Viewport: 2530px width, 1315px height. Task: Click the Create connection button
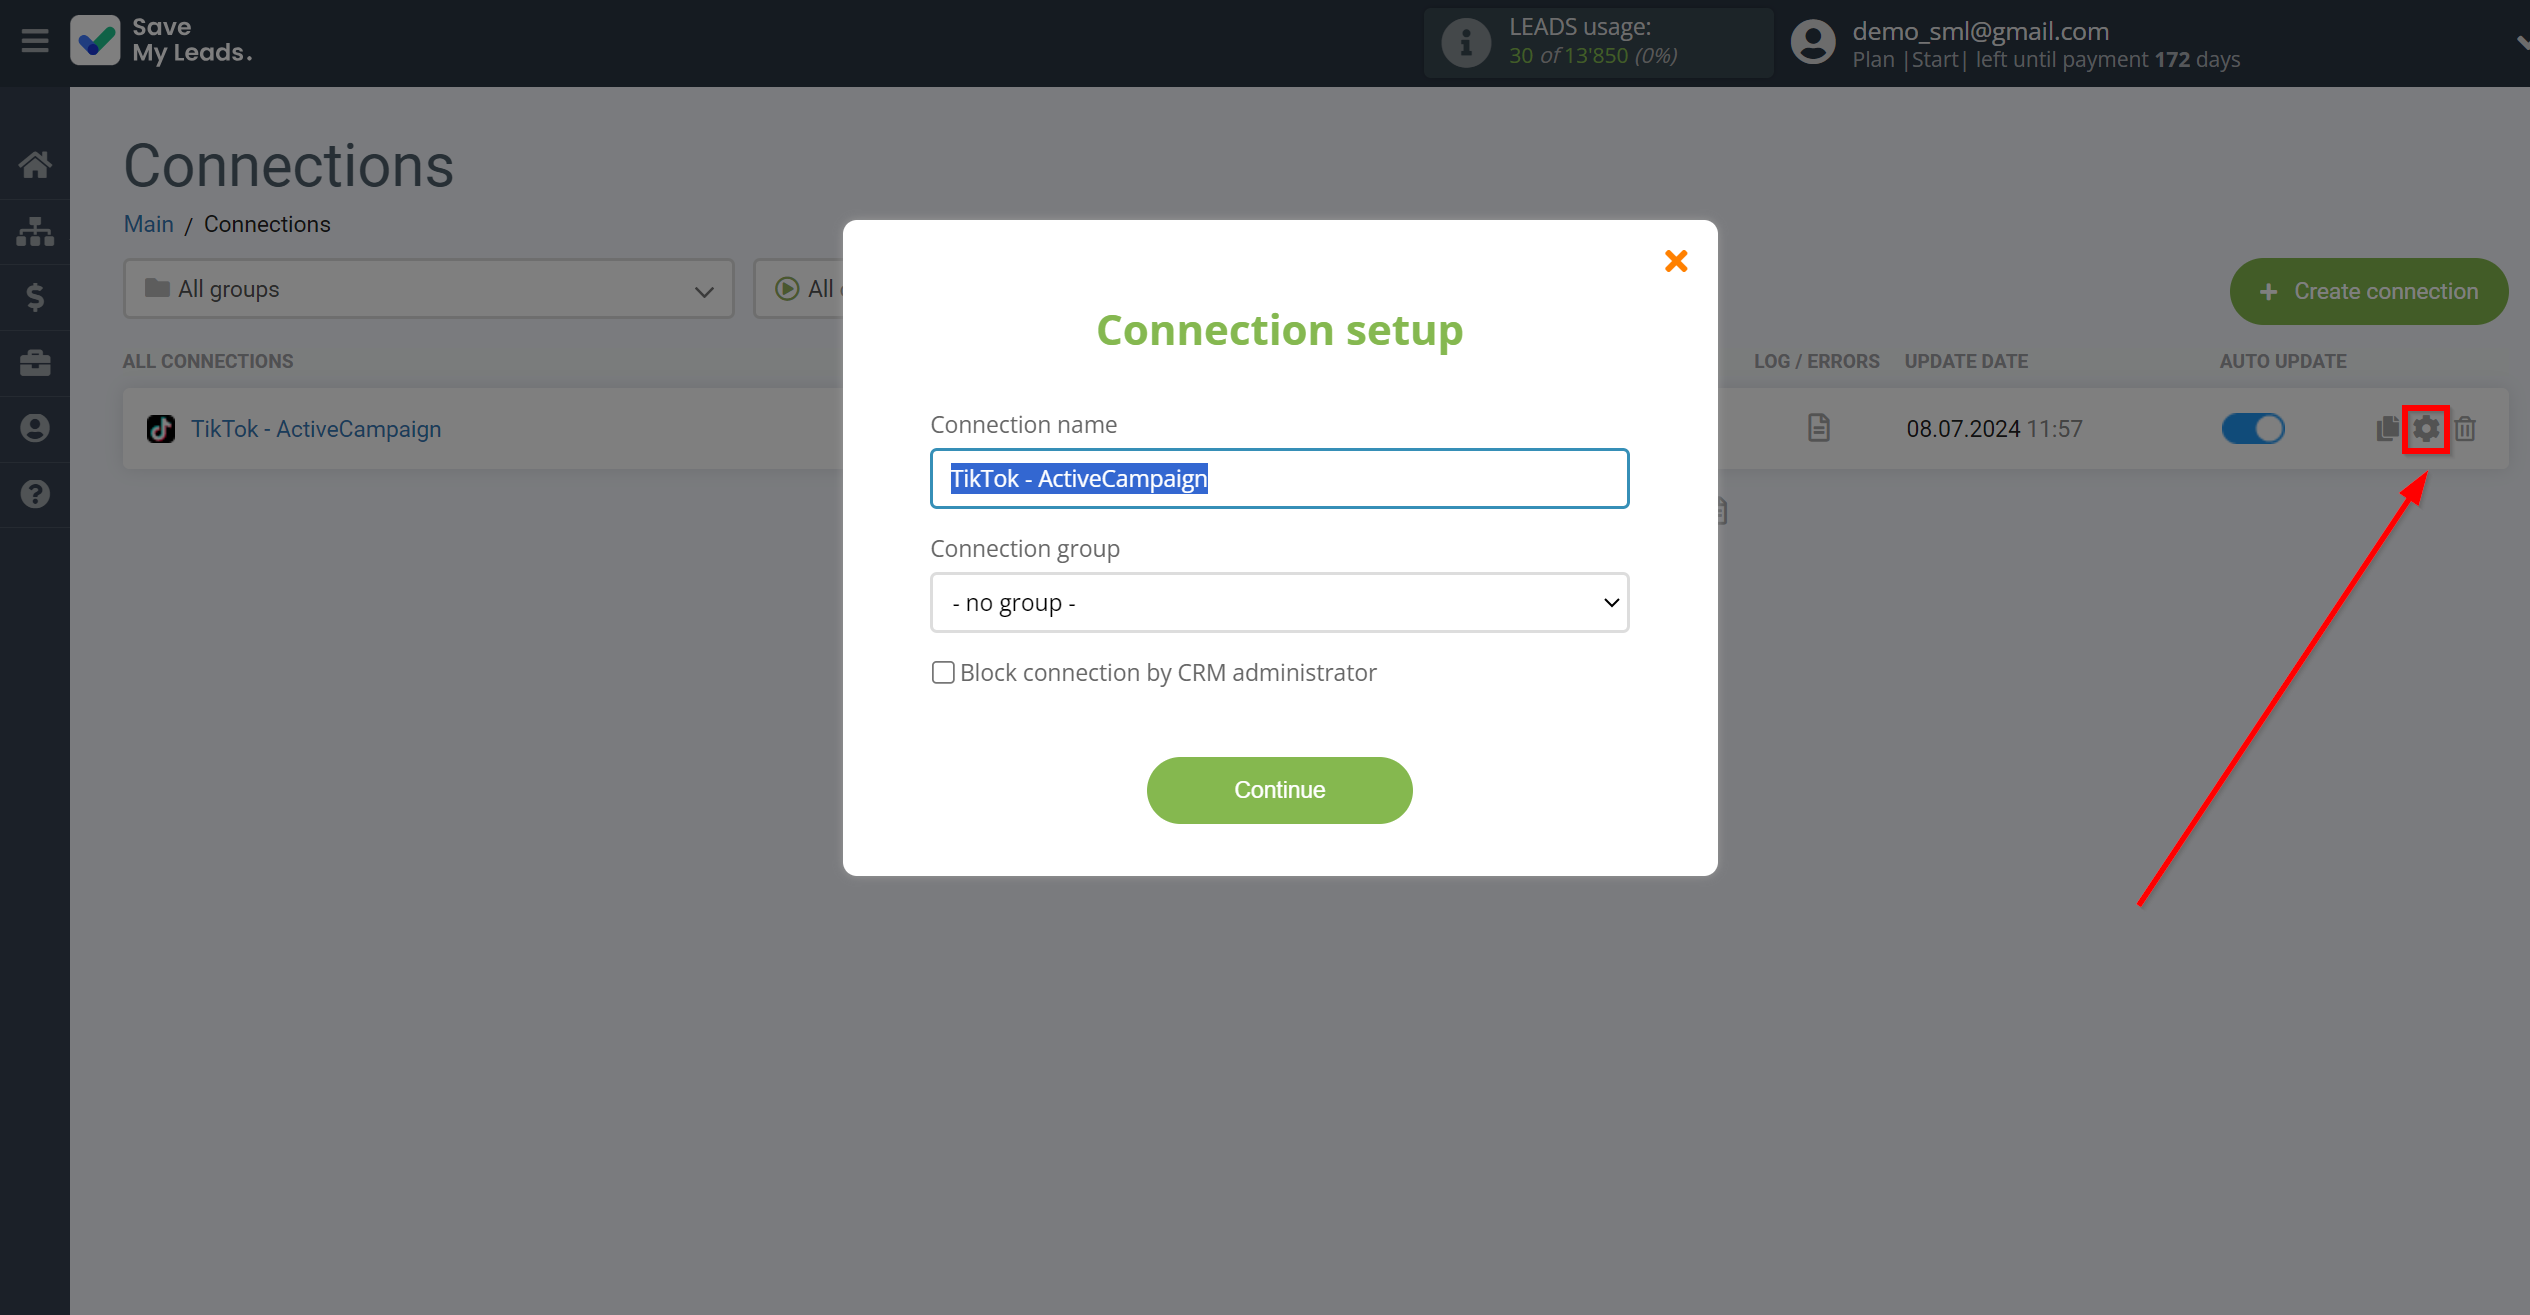tap(2369, 291)
